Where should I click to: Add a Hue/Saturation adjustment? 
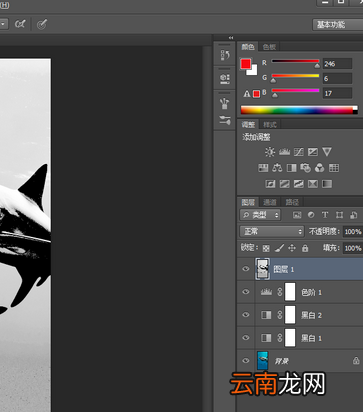tap(263, 168)
